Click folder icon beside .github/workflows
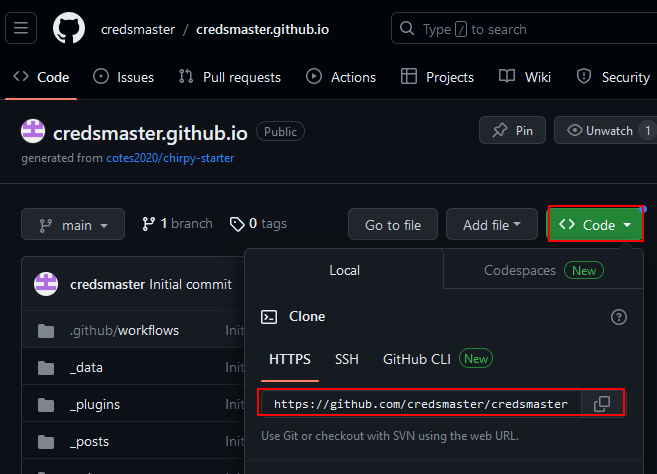 tap(46, 331)
